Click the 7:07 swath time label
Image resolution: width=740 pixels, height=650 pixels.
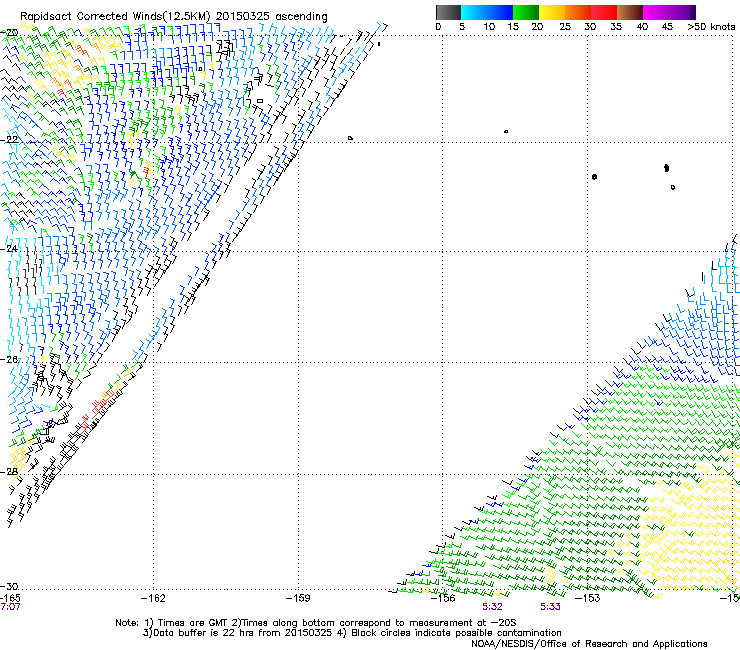coord(10,607)
